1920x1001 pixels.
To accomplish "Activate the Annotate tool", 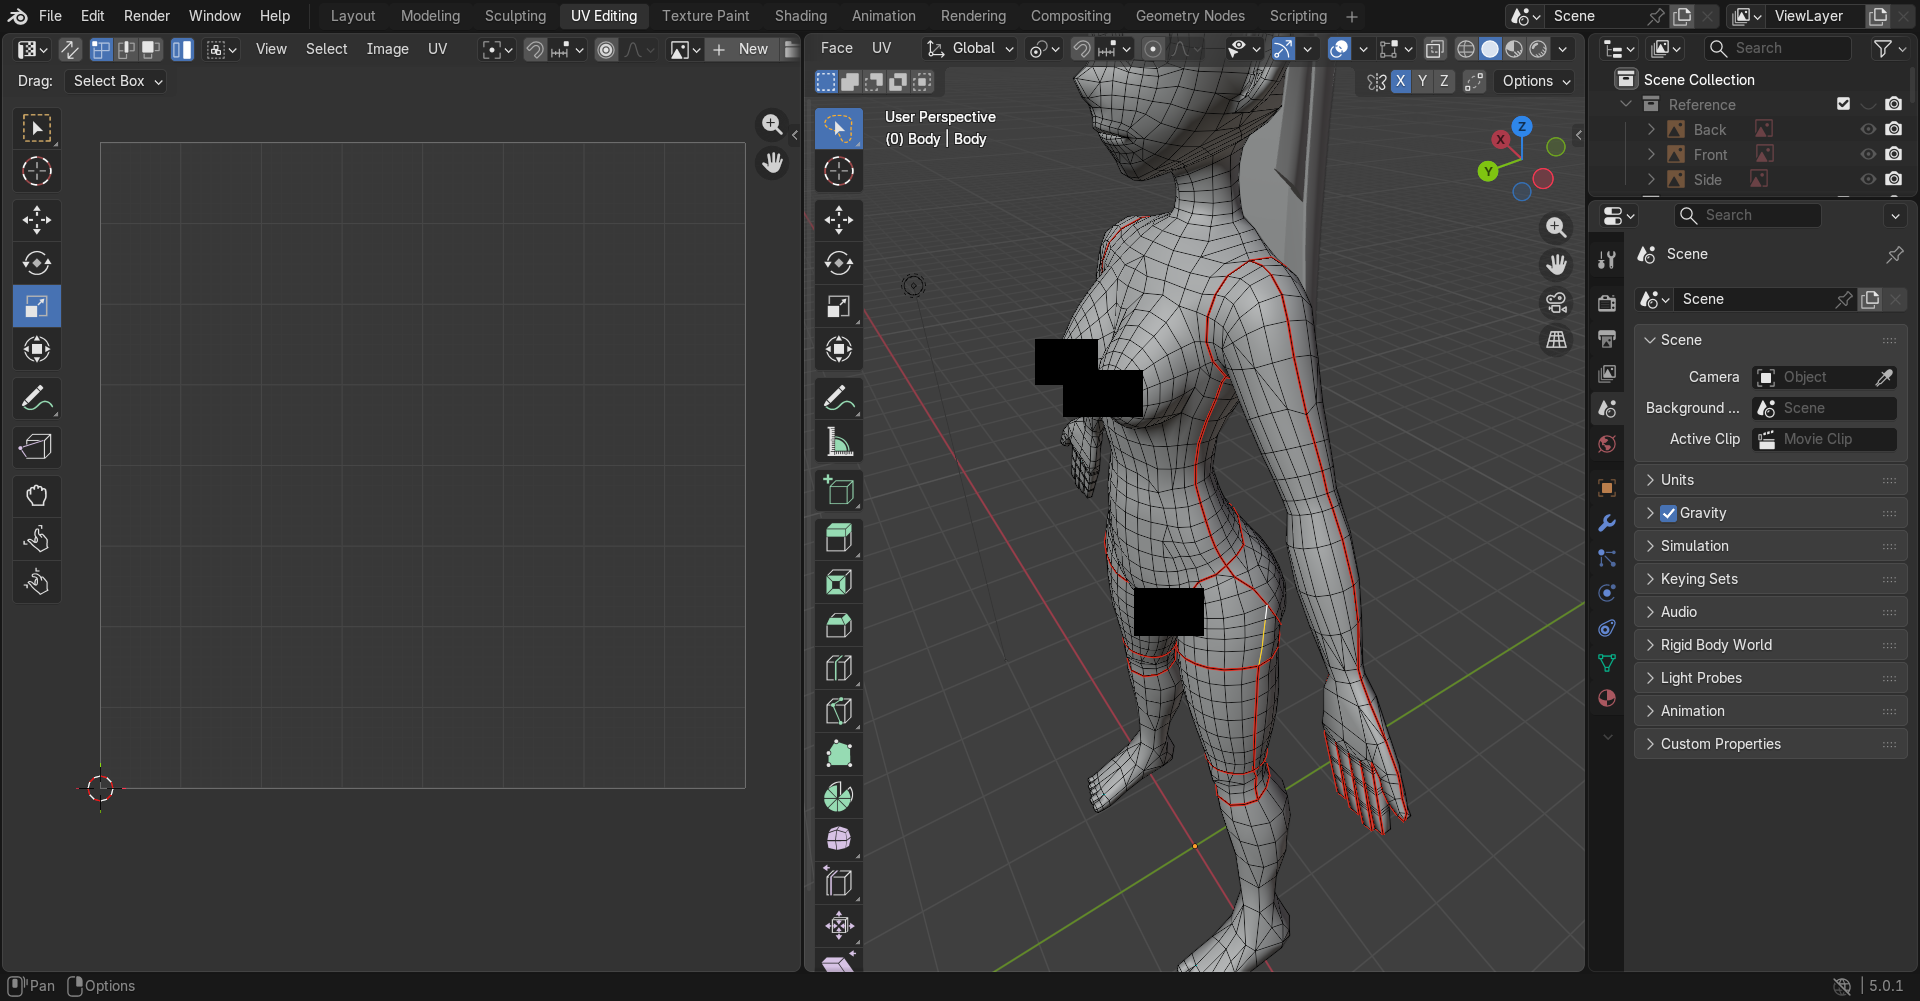I will click(839, 398).
